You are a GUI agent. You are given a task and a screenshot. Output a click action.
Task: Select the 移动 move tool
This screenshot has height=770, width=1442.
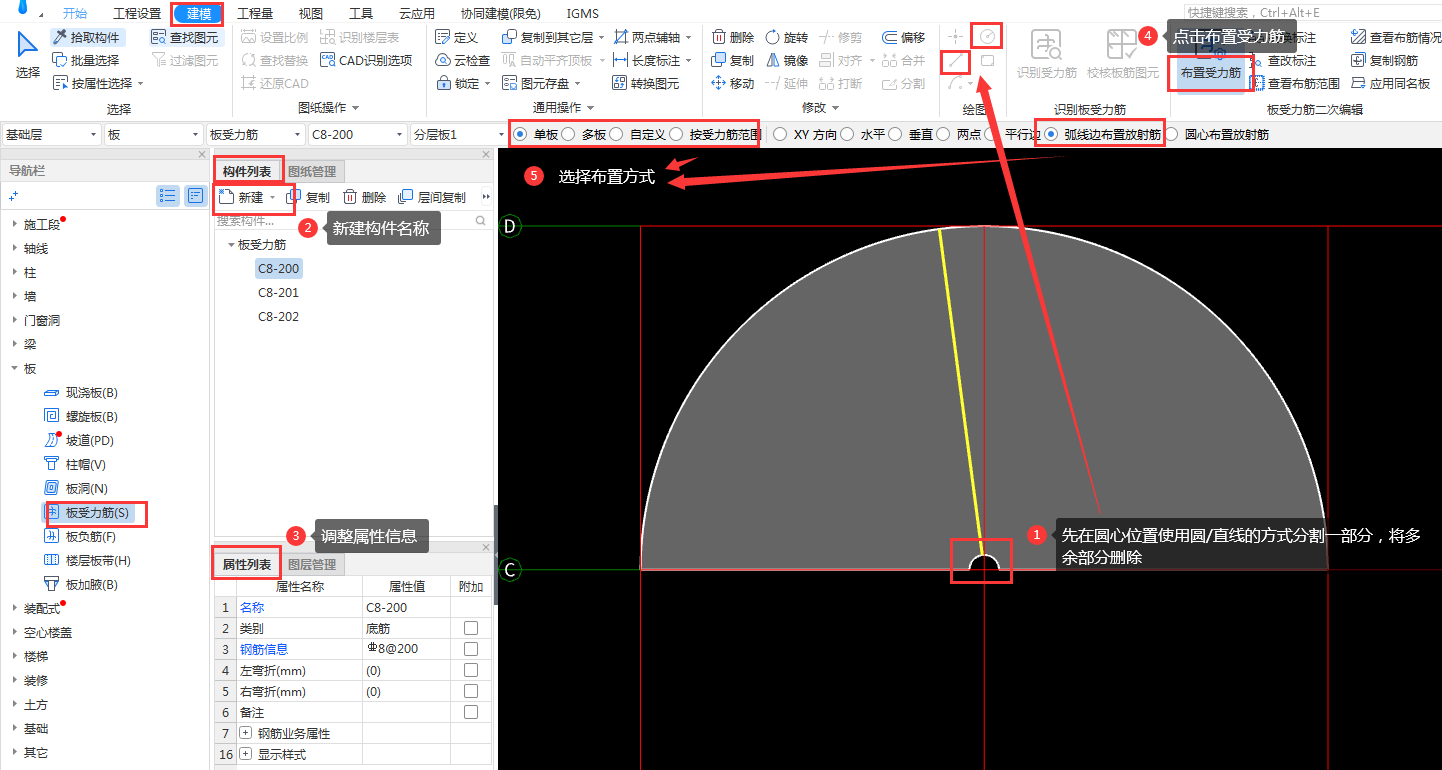(x=733, y=83)
